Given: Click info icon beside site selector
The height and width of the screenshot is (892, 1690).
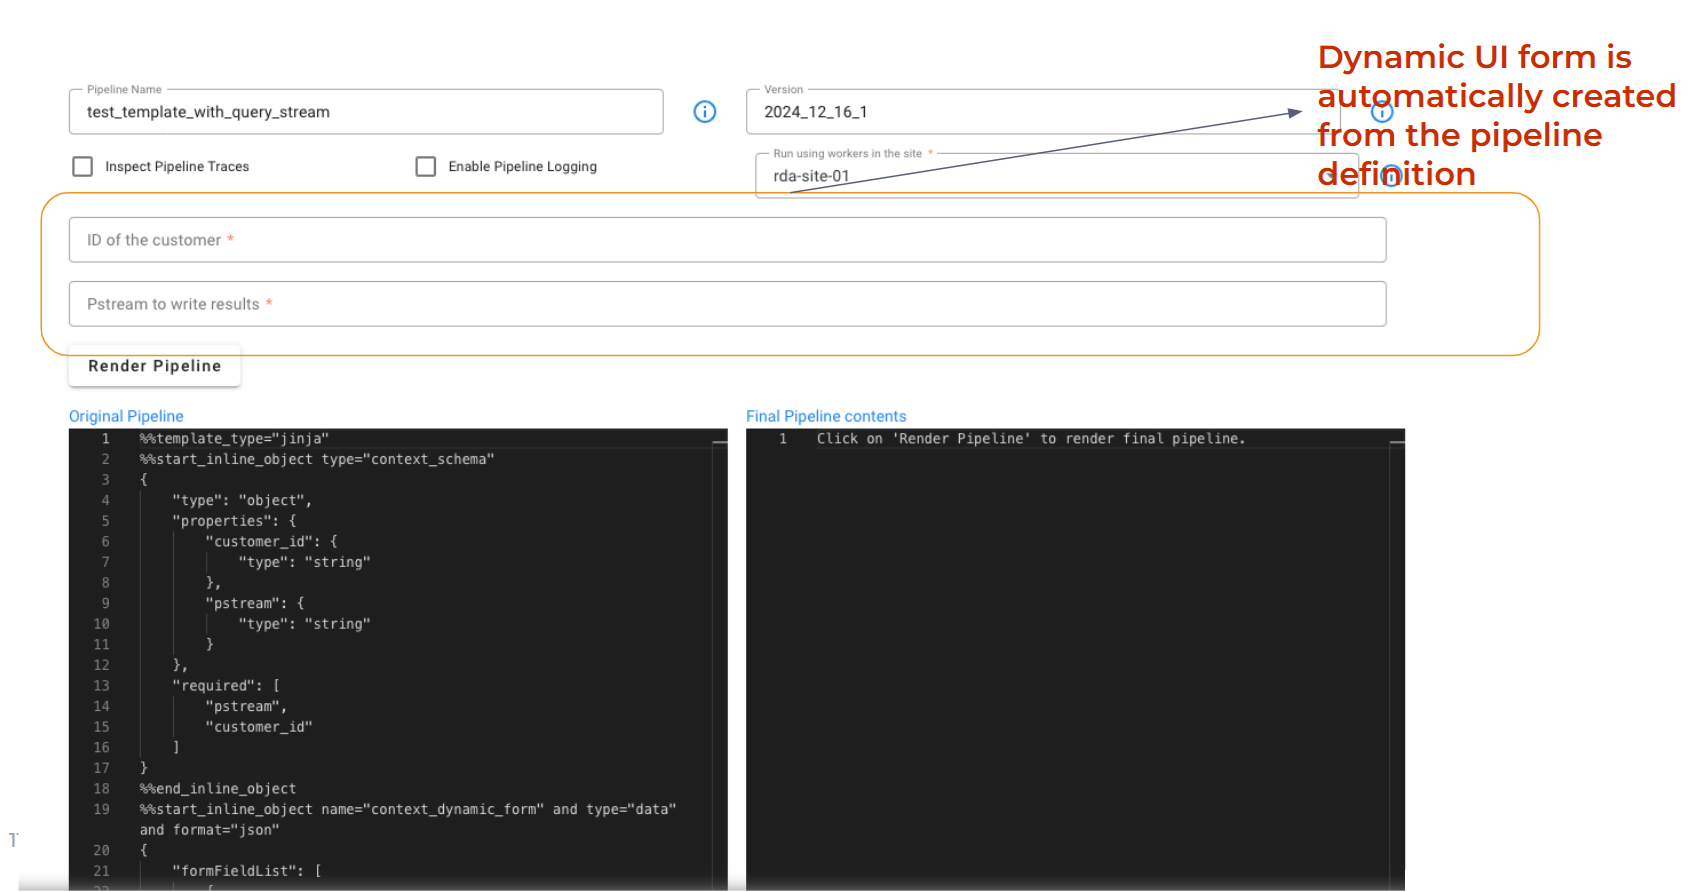Looking at the screenshot, I should point(1390,176).
